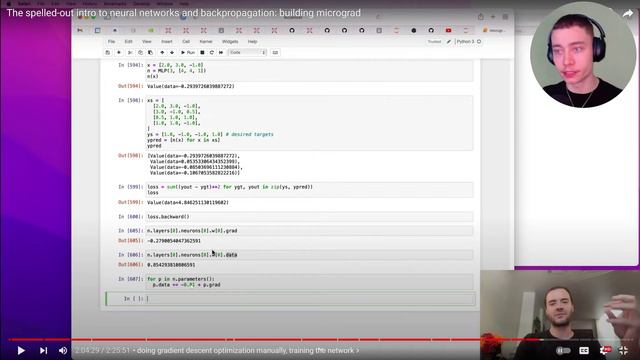
Task: Click the w[0].grad code cell
Action: coord(309,231)
